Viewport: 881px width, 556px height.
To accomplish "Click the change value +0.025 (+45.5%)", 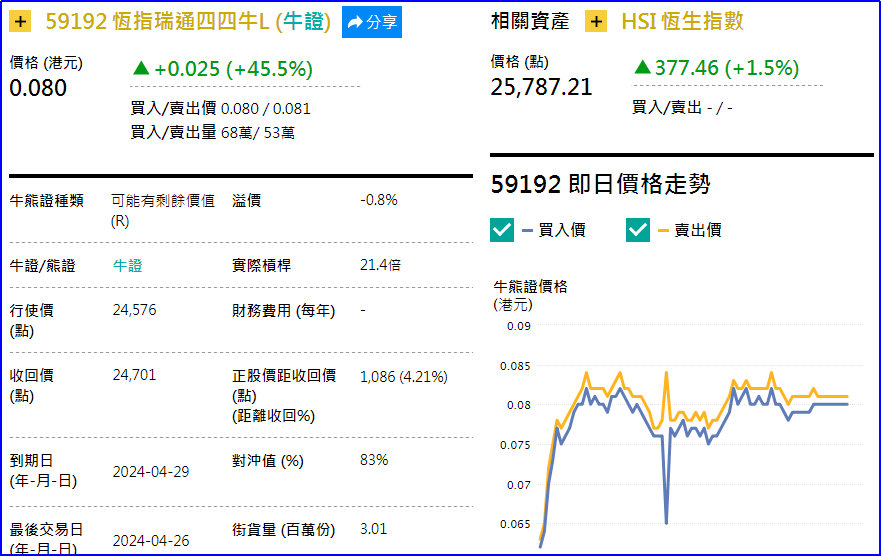I will [x=222, y=69].
